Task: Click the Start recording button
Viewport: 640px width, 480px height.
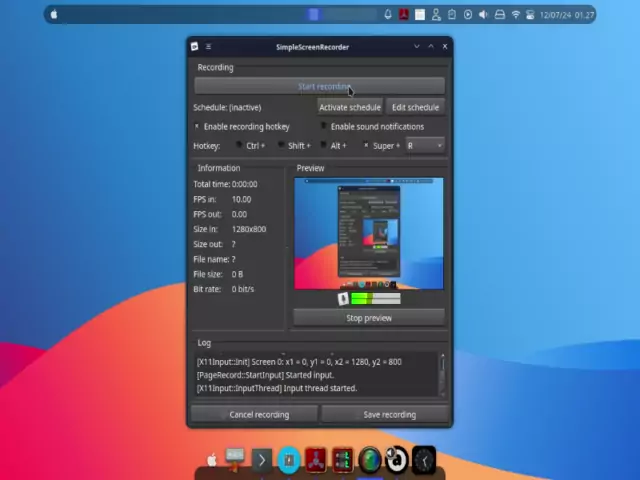Action: 319,86
